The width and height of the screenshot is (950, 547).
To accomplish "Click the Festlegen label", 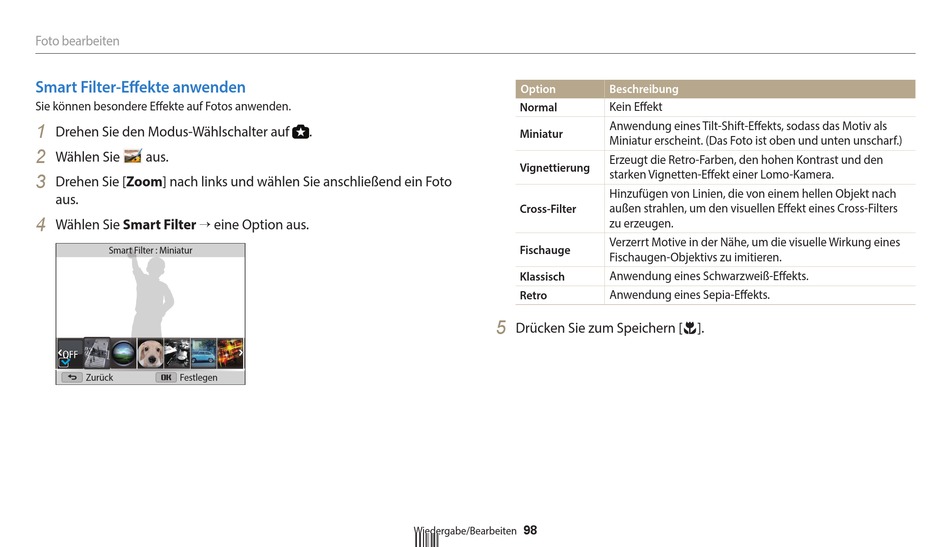I will pyautogui.click(x=198, y=377).
